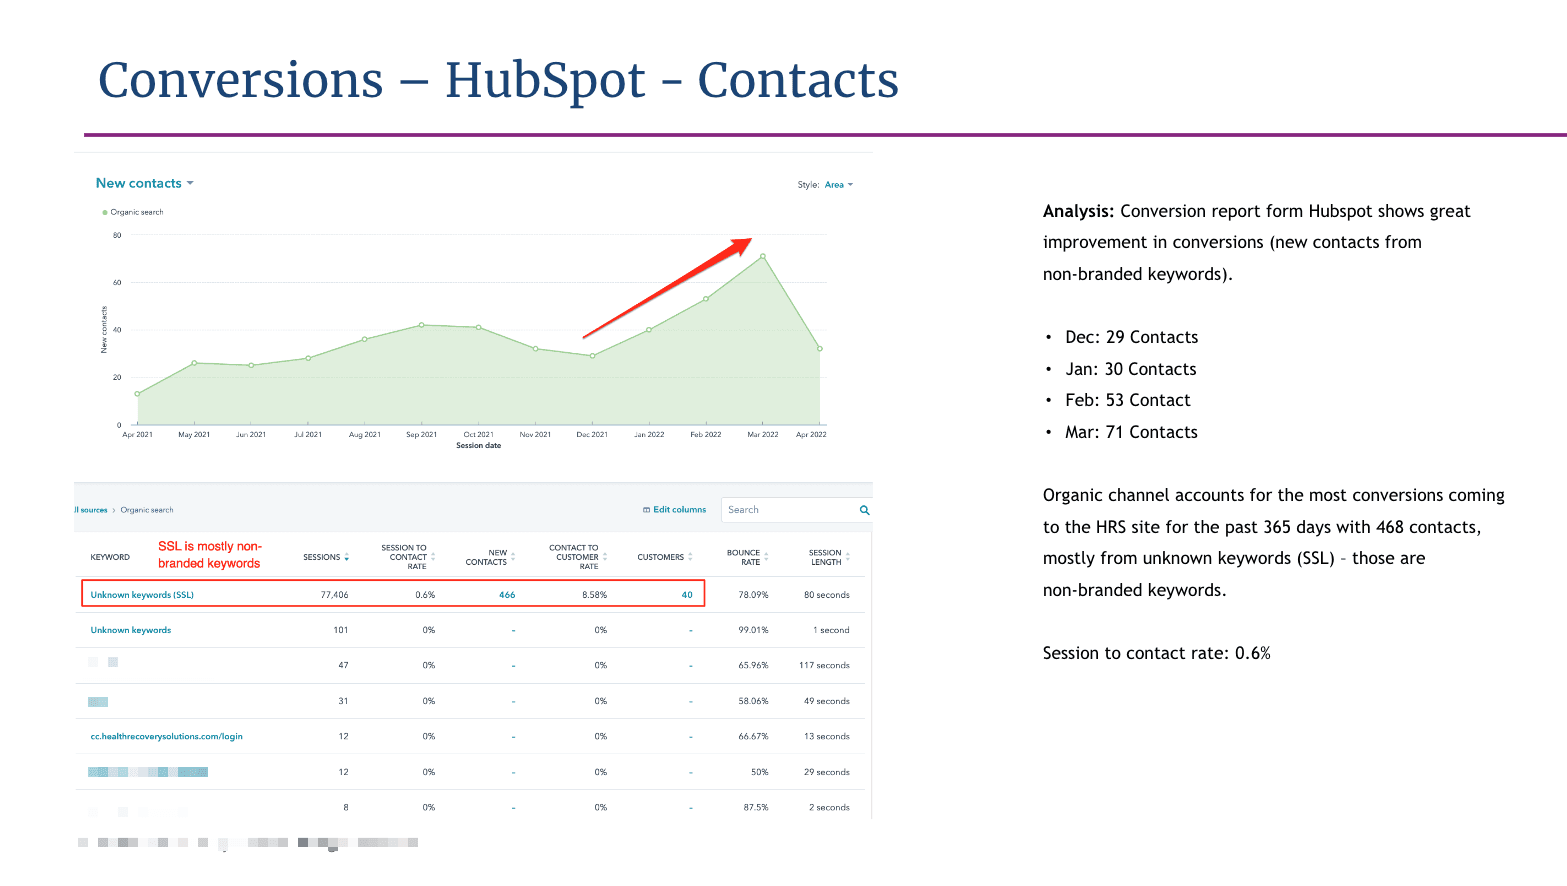Click the Apr 2022 data point
Viewport: 1567px width, 886px height.
tap(820, 349)
